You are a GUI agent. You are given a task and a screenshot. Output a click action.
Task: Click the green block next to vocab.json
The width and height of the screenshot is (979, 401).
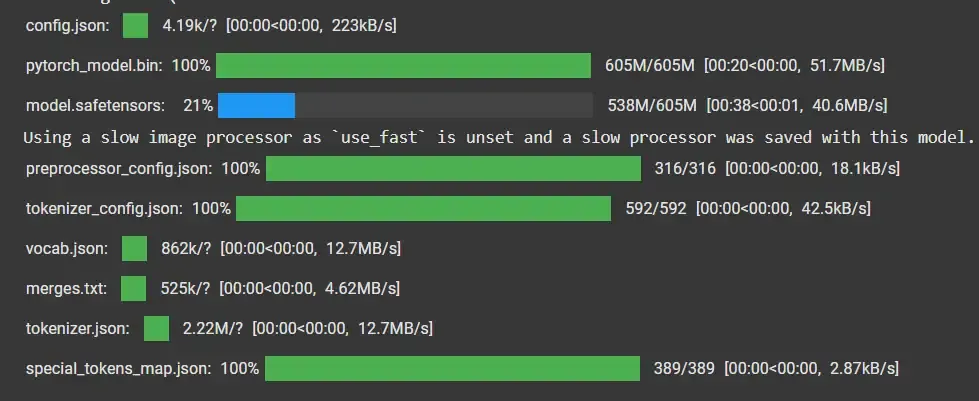click(x=134, y=248)
